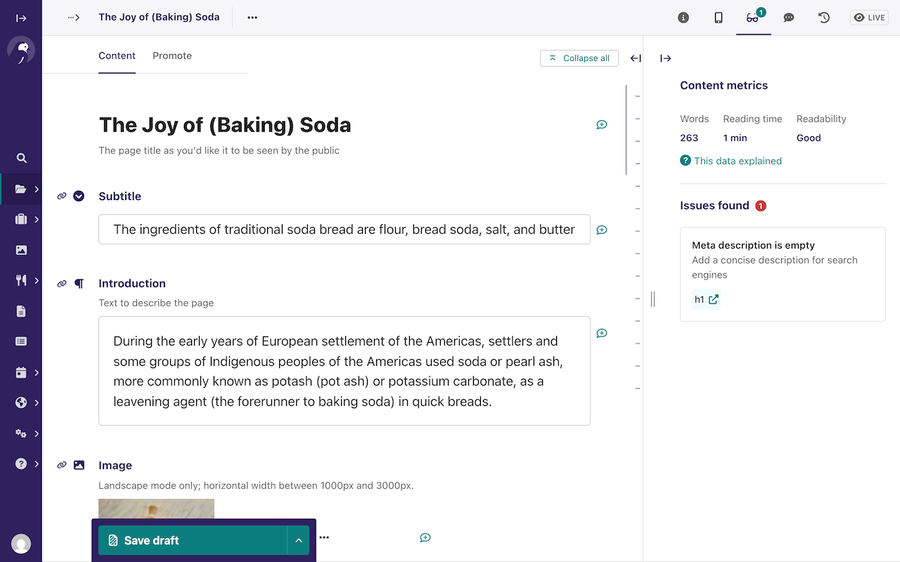Collapse the Introduction section pilcrow toggle
This screenshot has width=900, height=562.
tap(79, 284)
